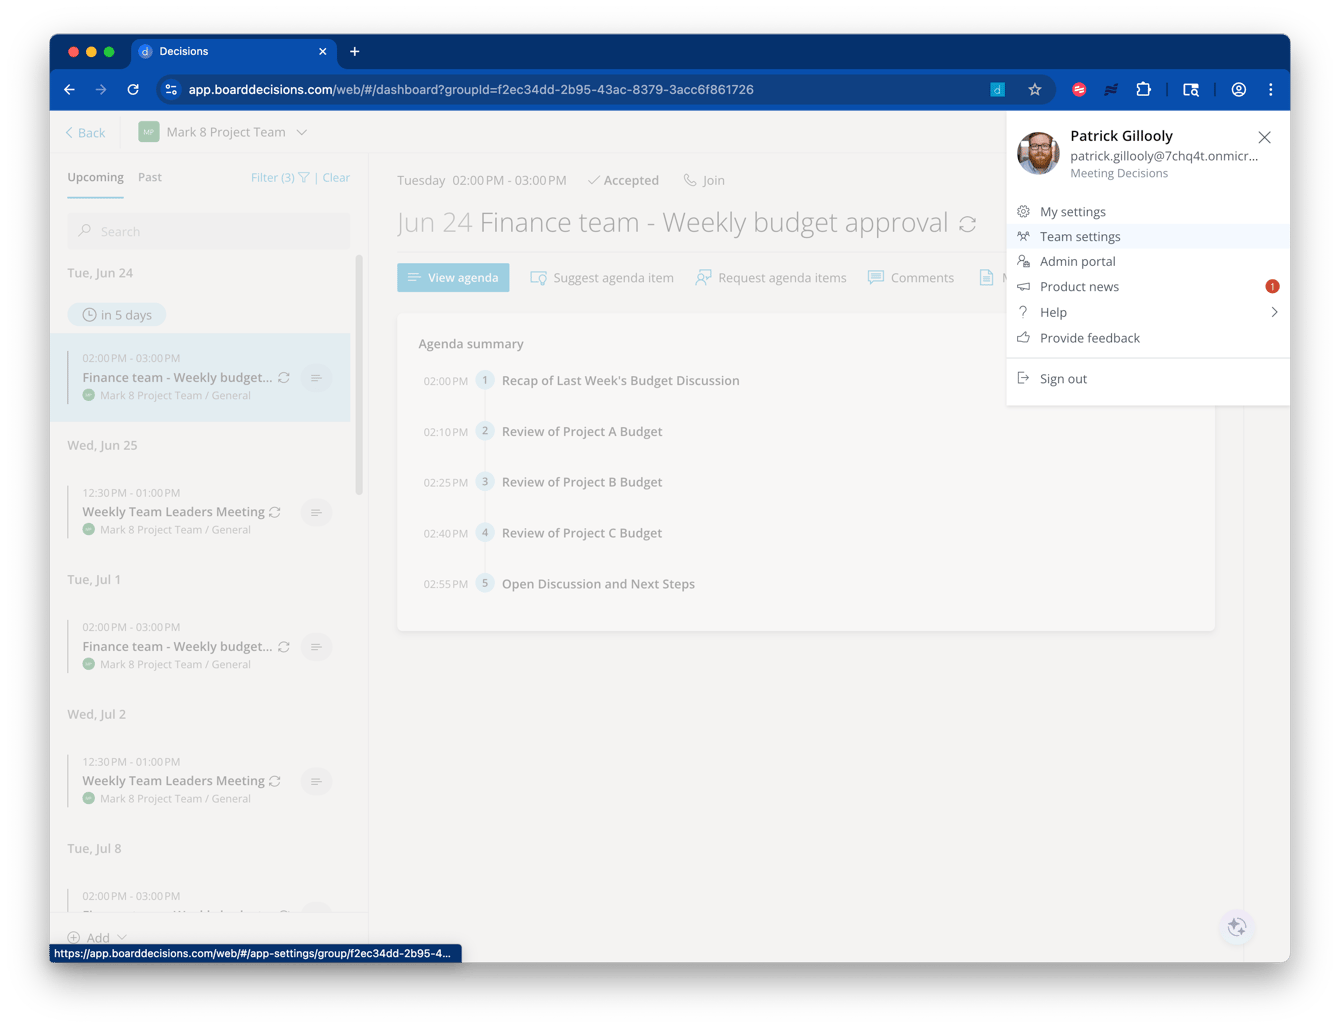The height and width of the screenshot is (1028, 1340).
Task: Open the Comments panel icon
Action: tap(876, 277)
